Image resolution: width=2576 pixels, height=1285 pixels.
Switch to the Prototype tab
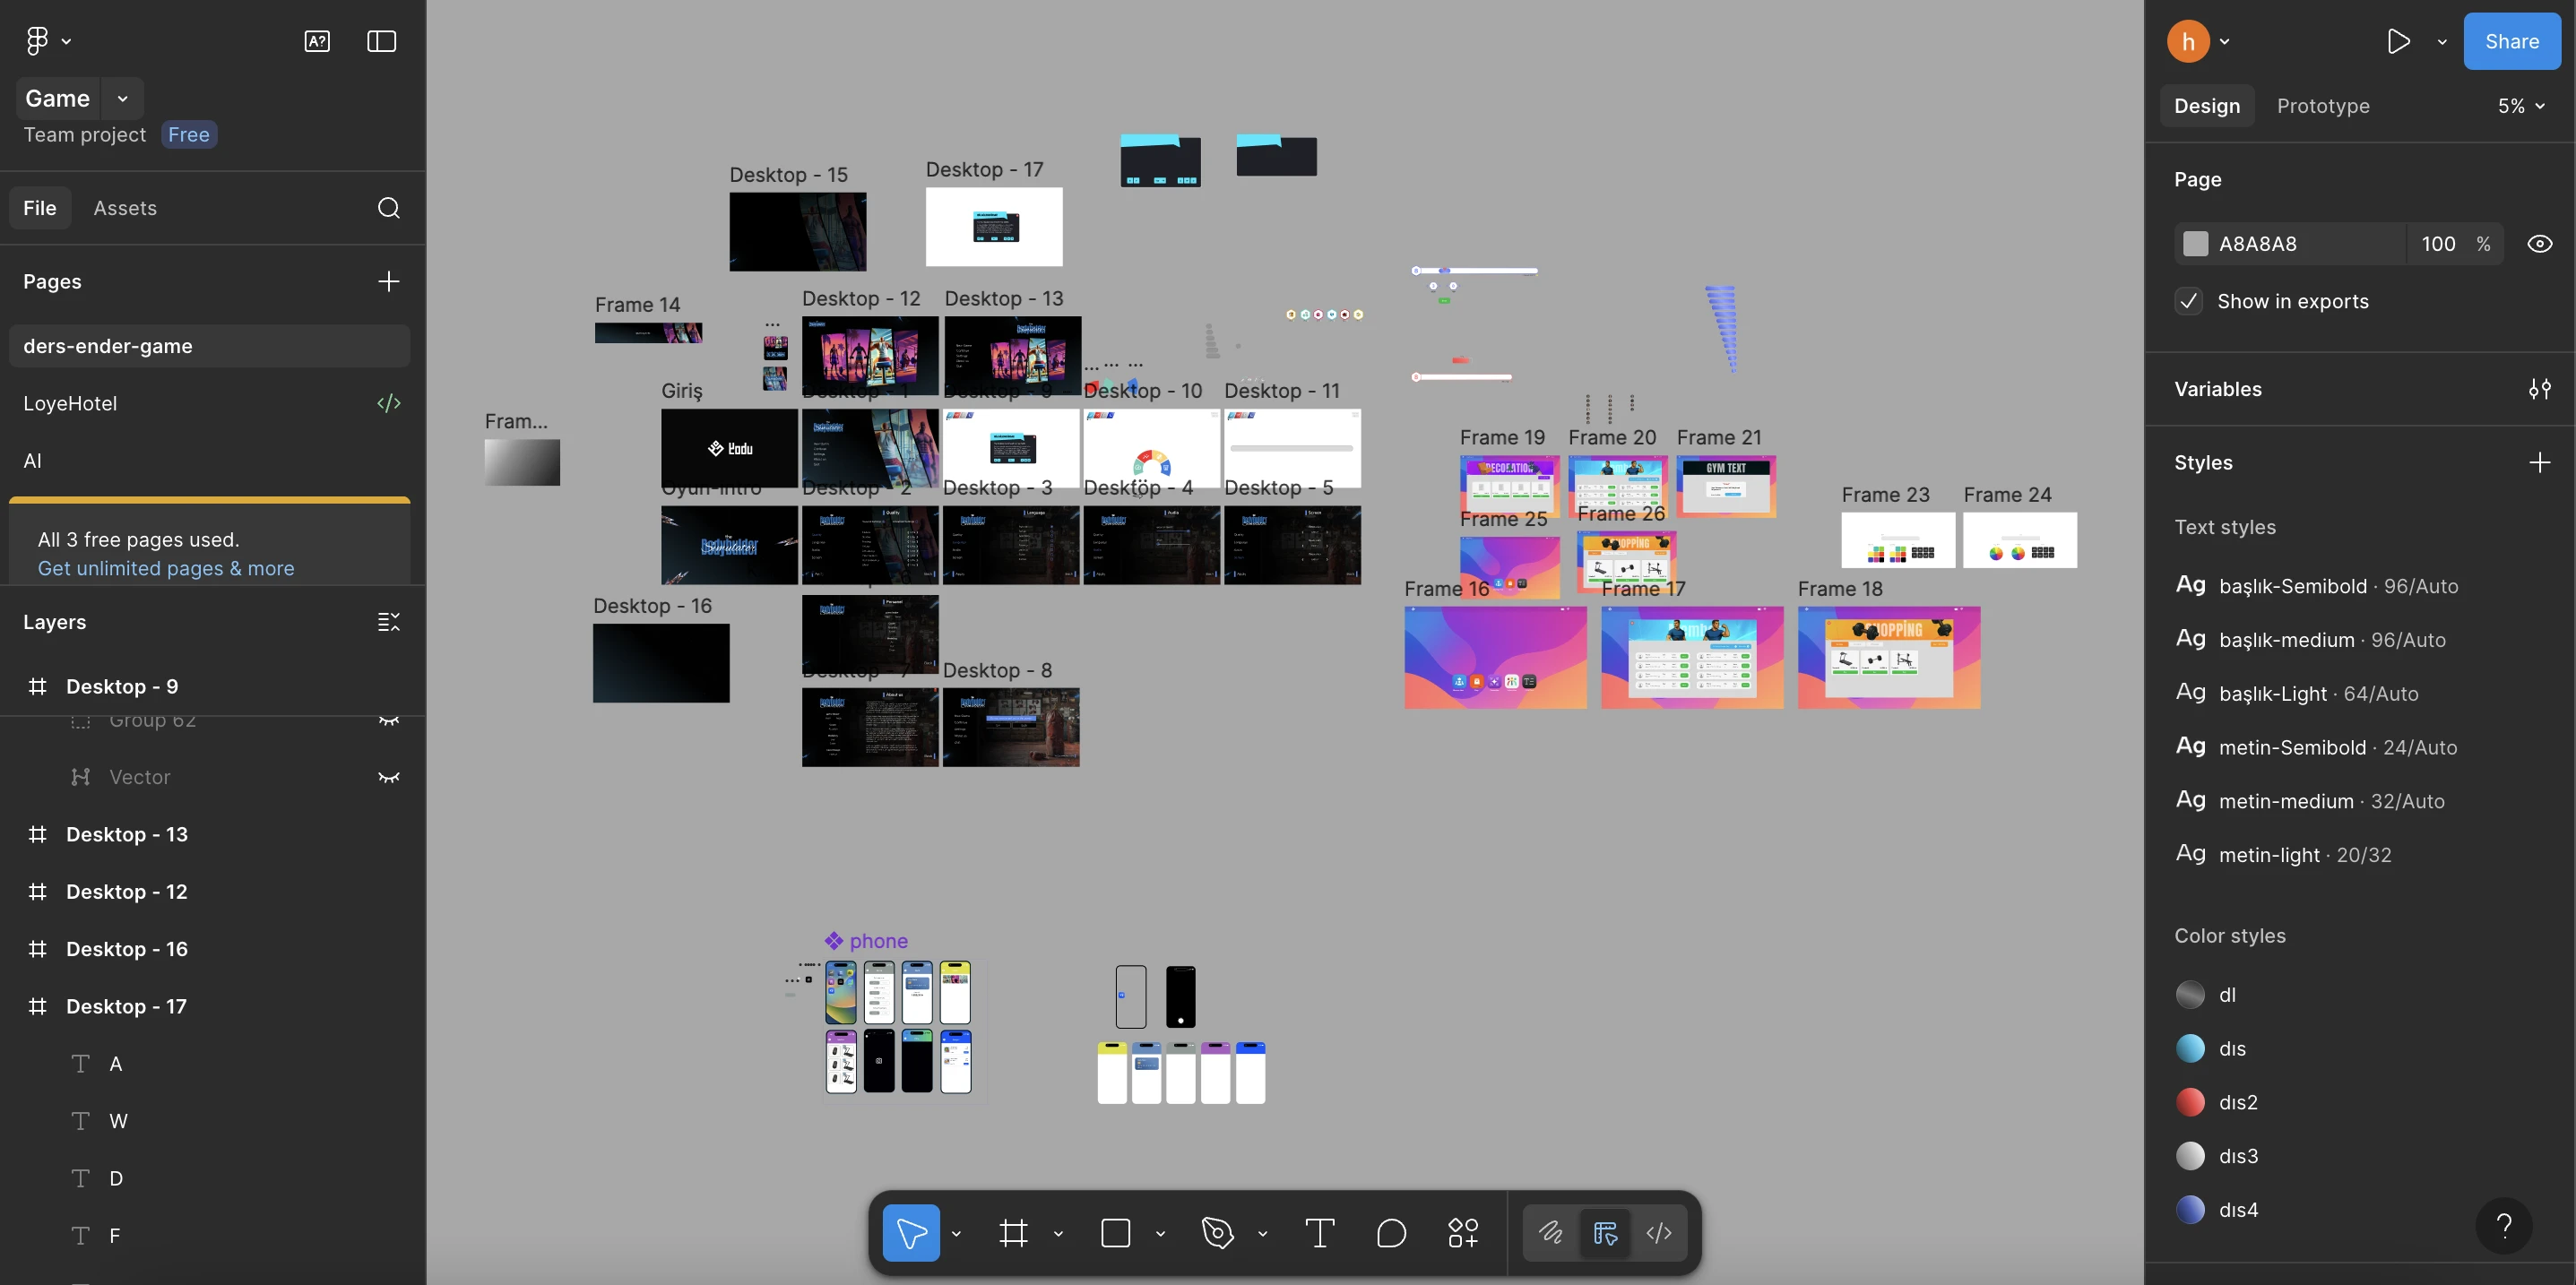click(2322, 106)
